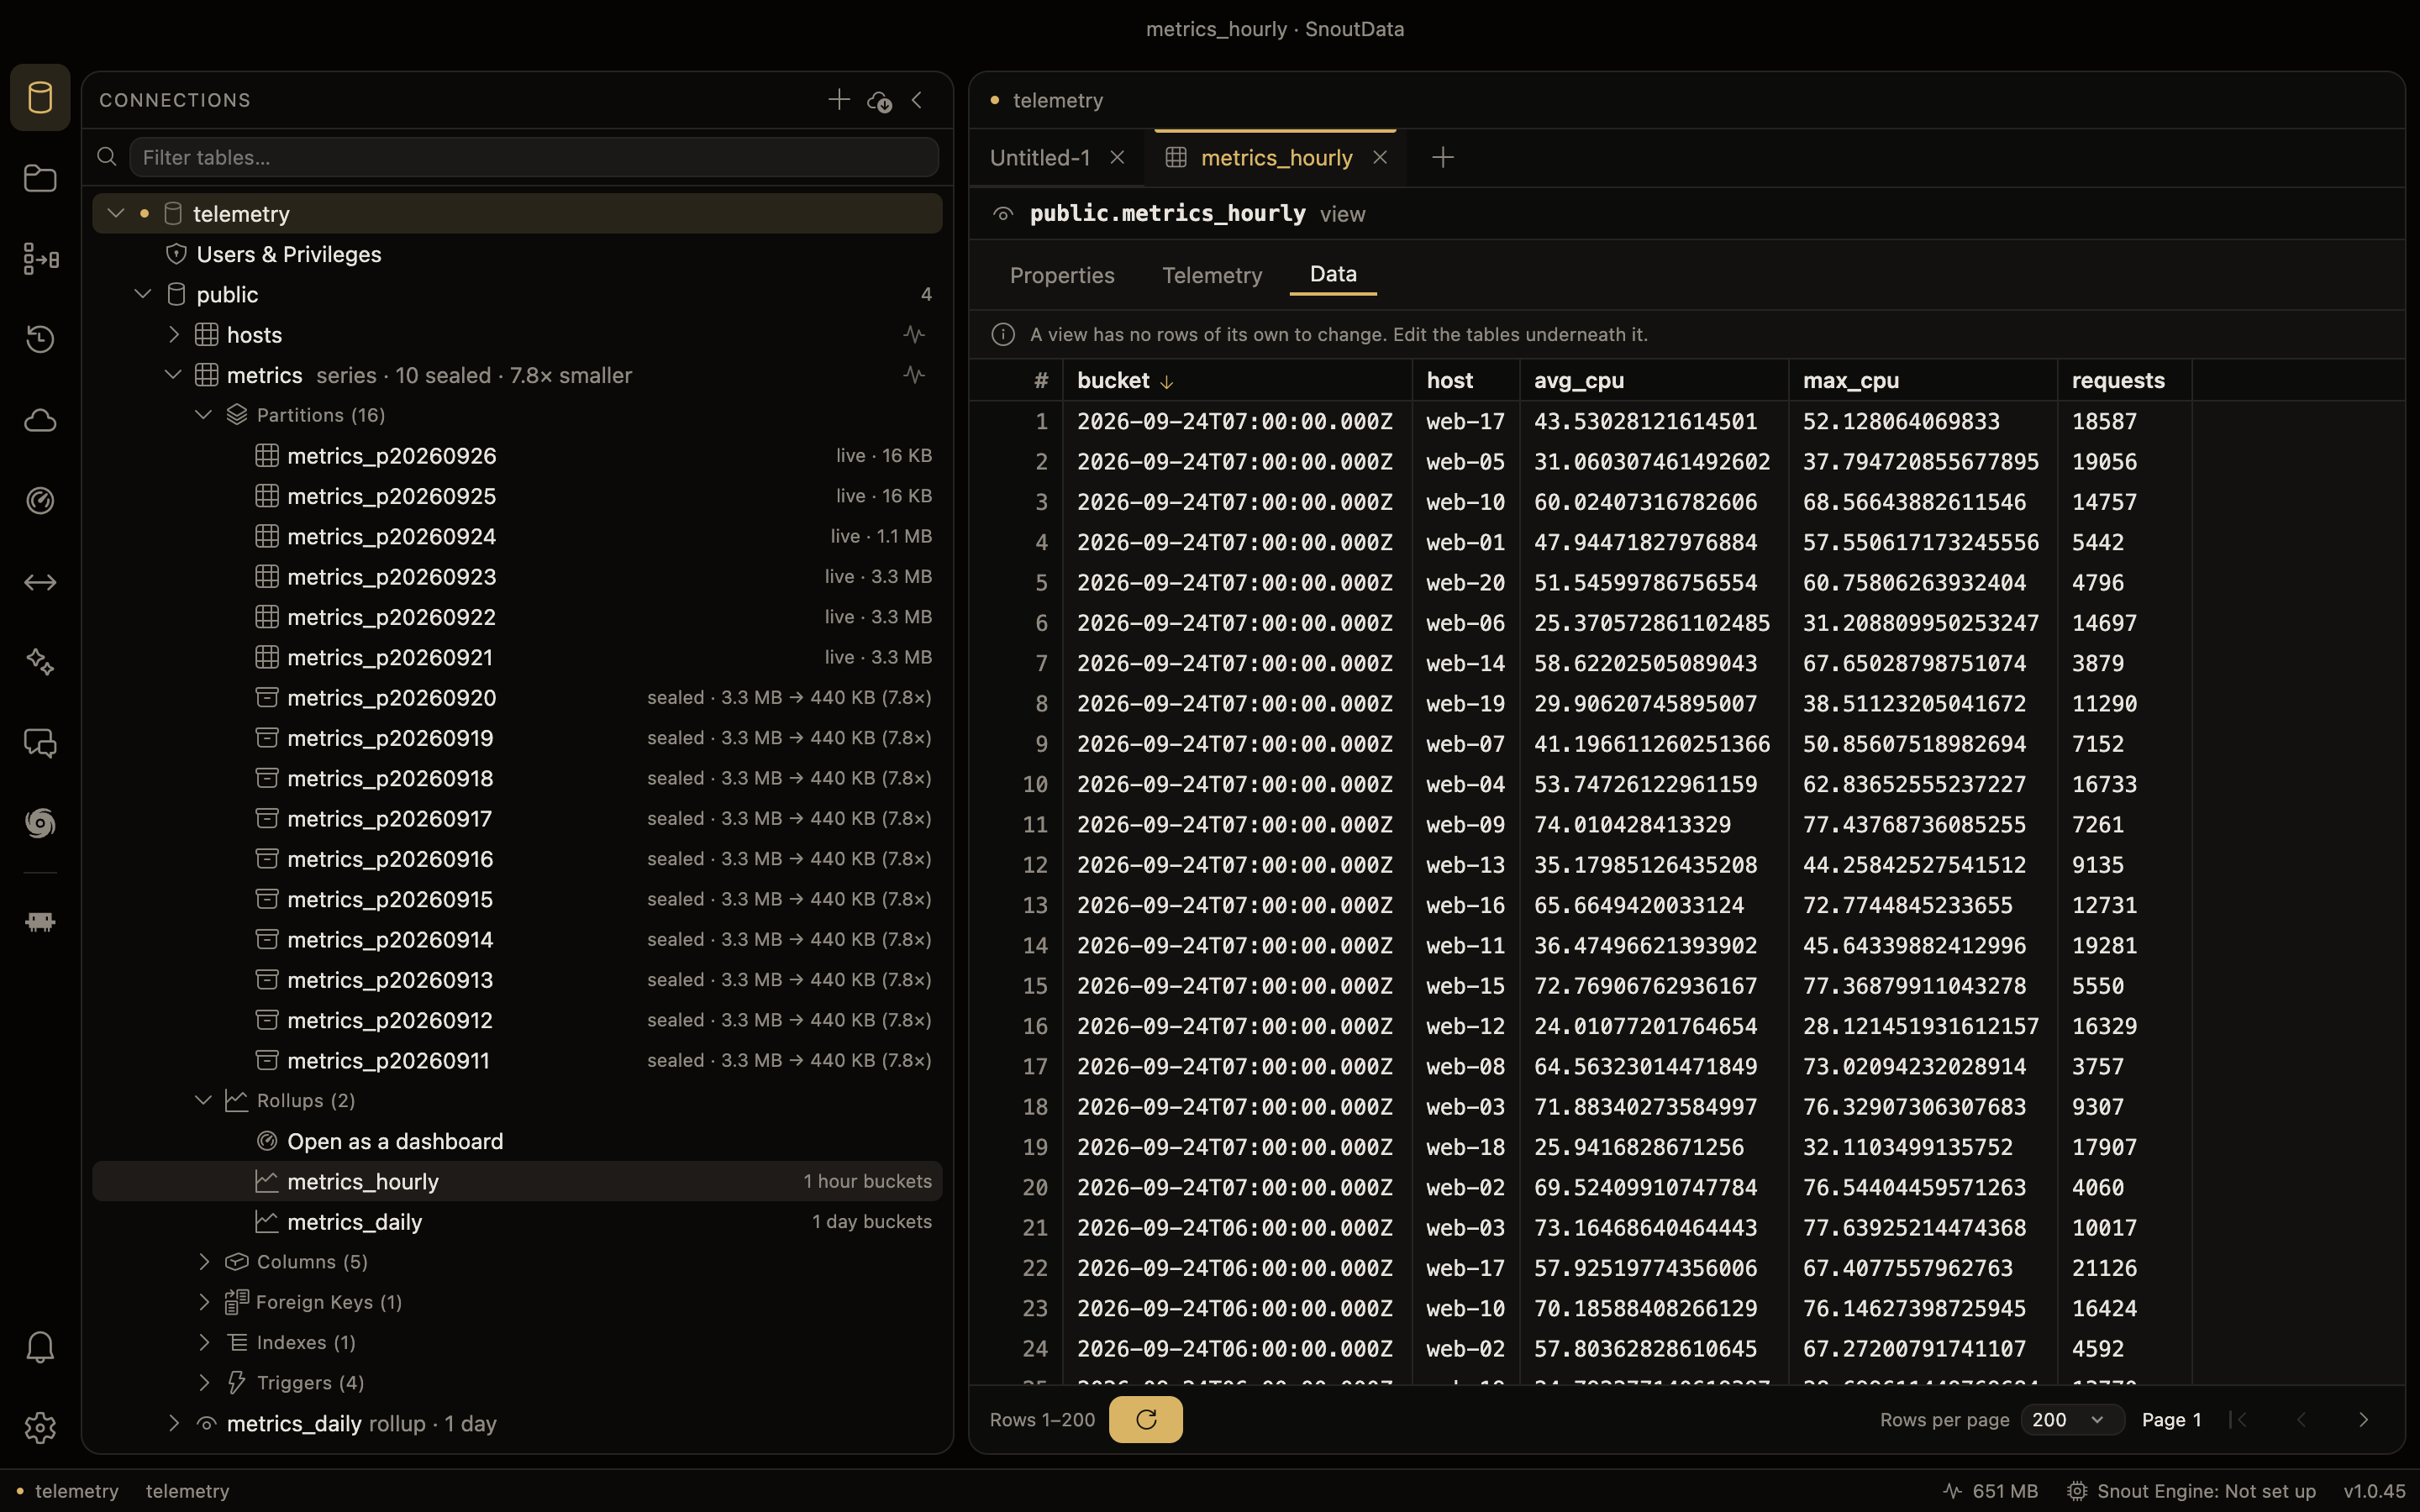
Task: Open the compare arrows sidebar icon
Action: click(x=40, y=582)
